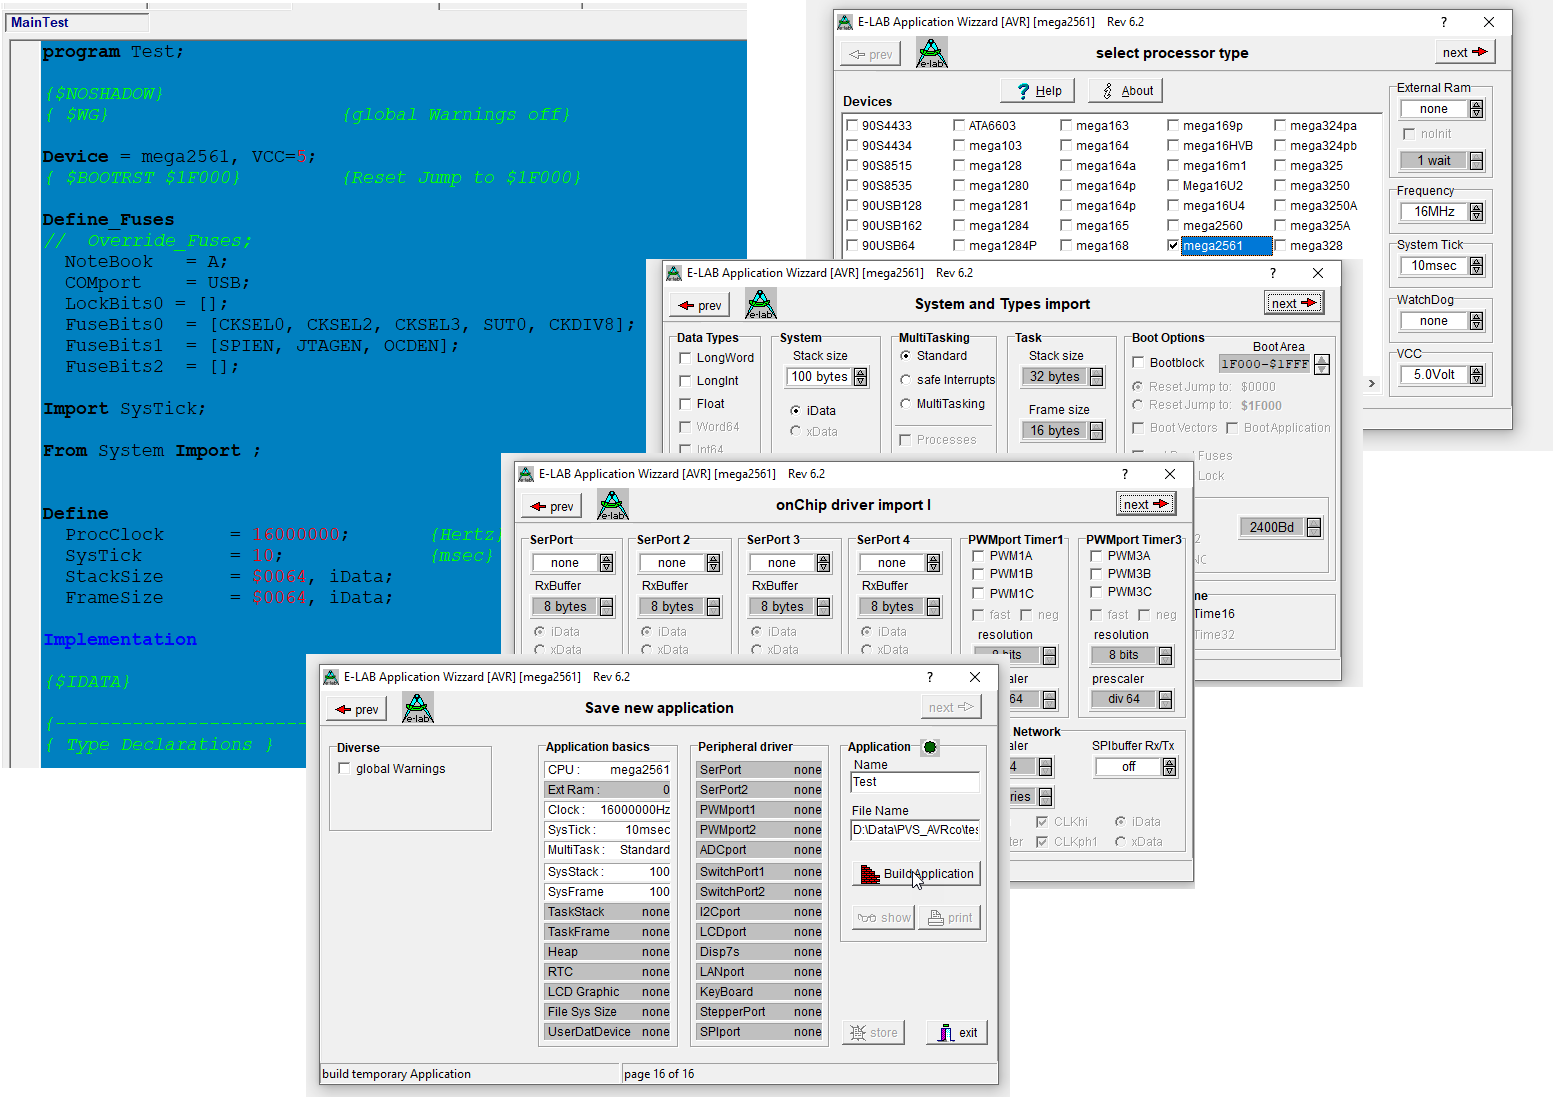Click the LCD Graphic none row
The width and height of the screenshot is (1553, 1097).
coord(608,992)
